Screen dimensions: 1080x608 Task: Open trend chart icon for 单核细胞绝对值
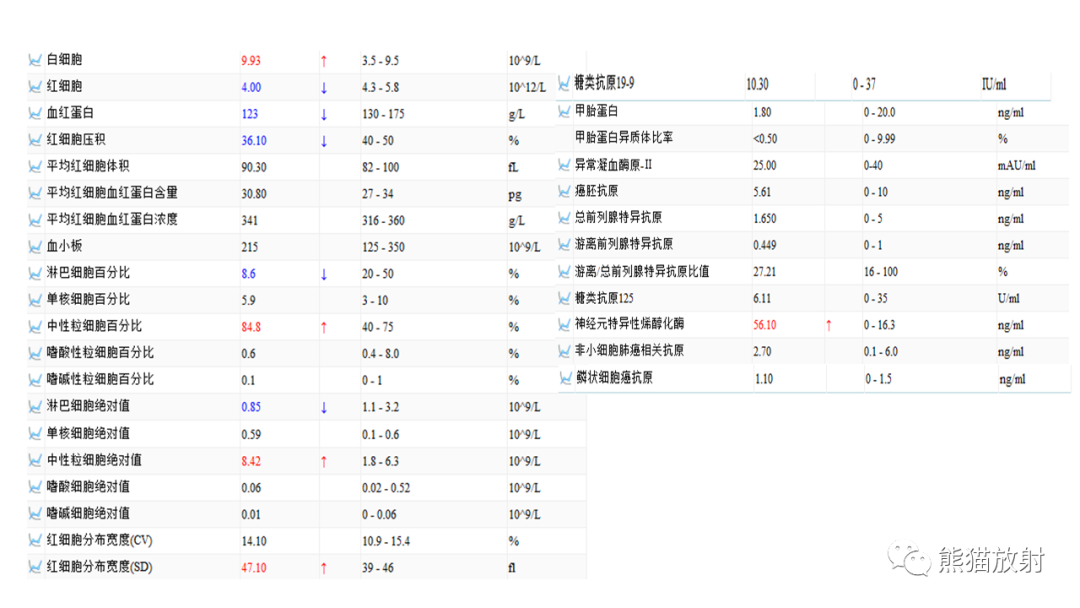point(34,434)
